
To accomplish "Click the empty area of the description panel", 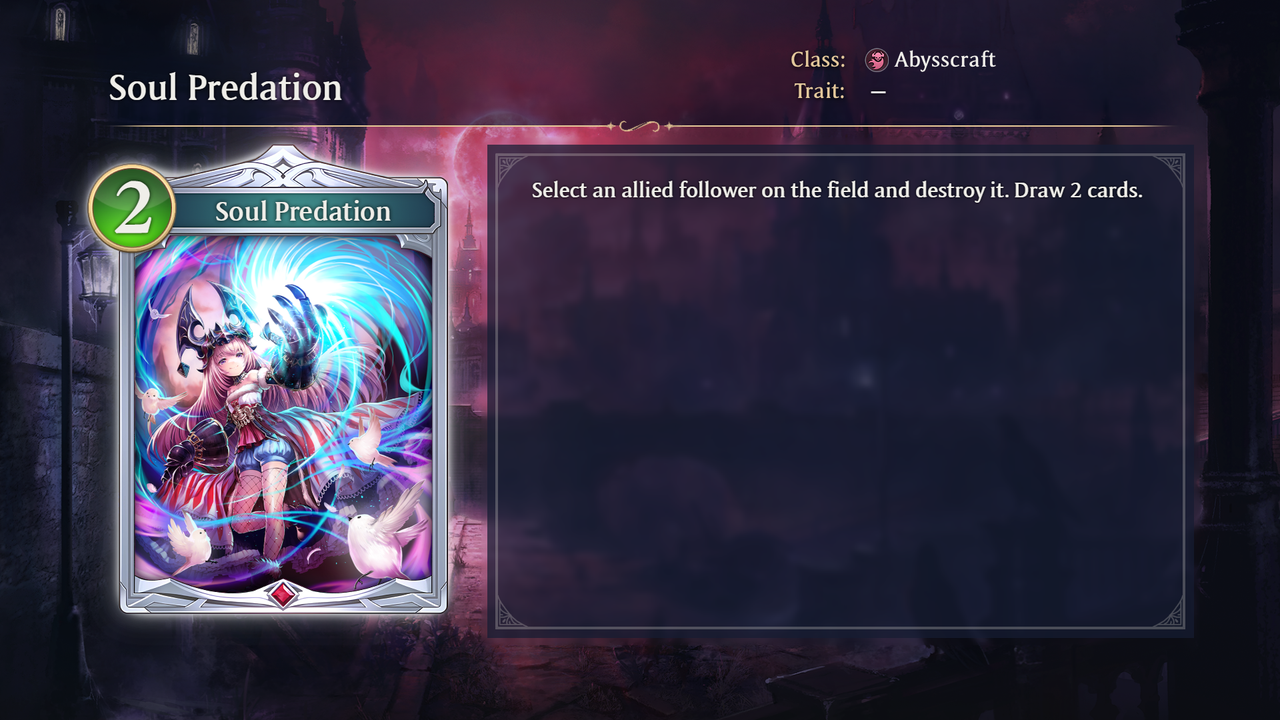I will (840, 420).
